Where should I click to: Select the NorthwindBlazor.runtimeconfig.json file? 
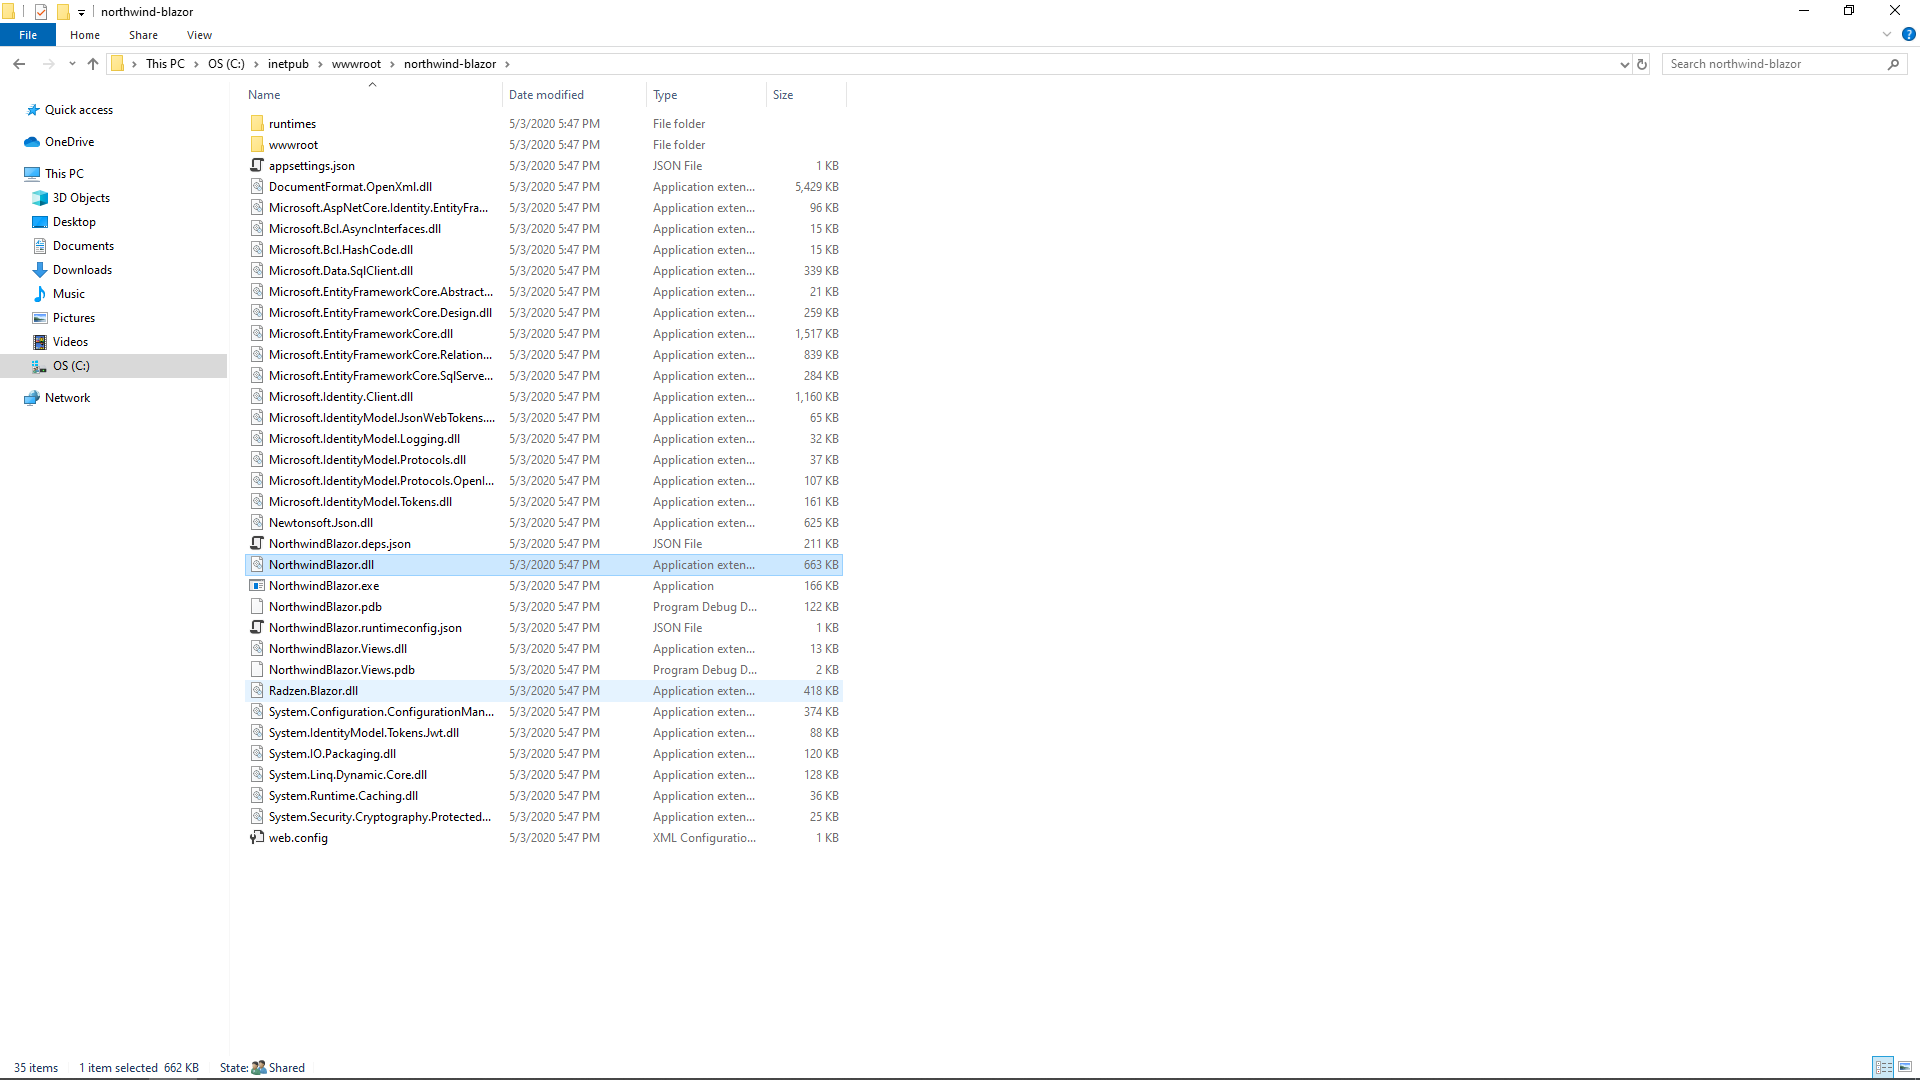(x=544, y=628)
